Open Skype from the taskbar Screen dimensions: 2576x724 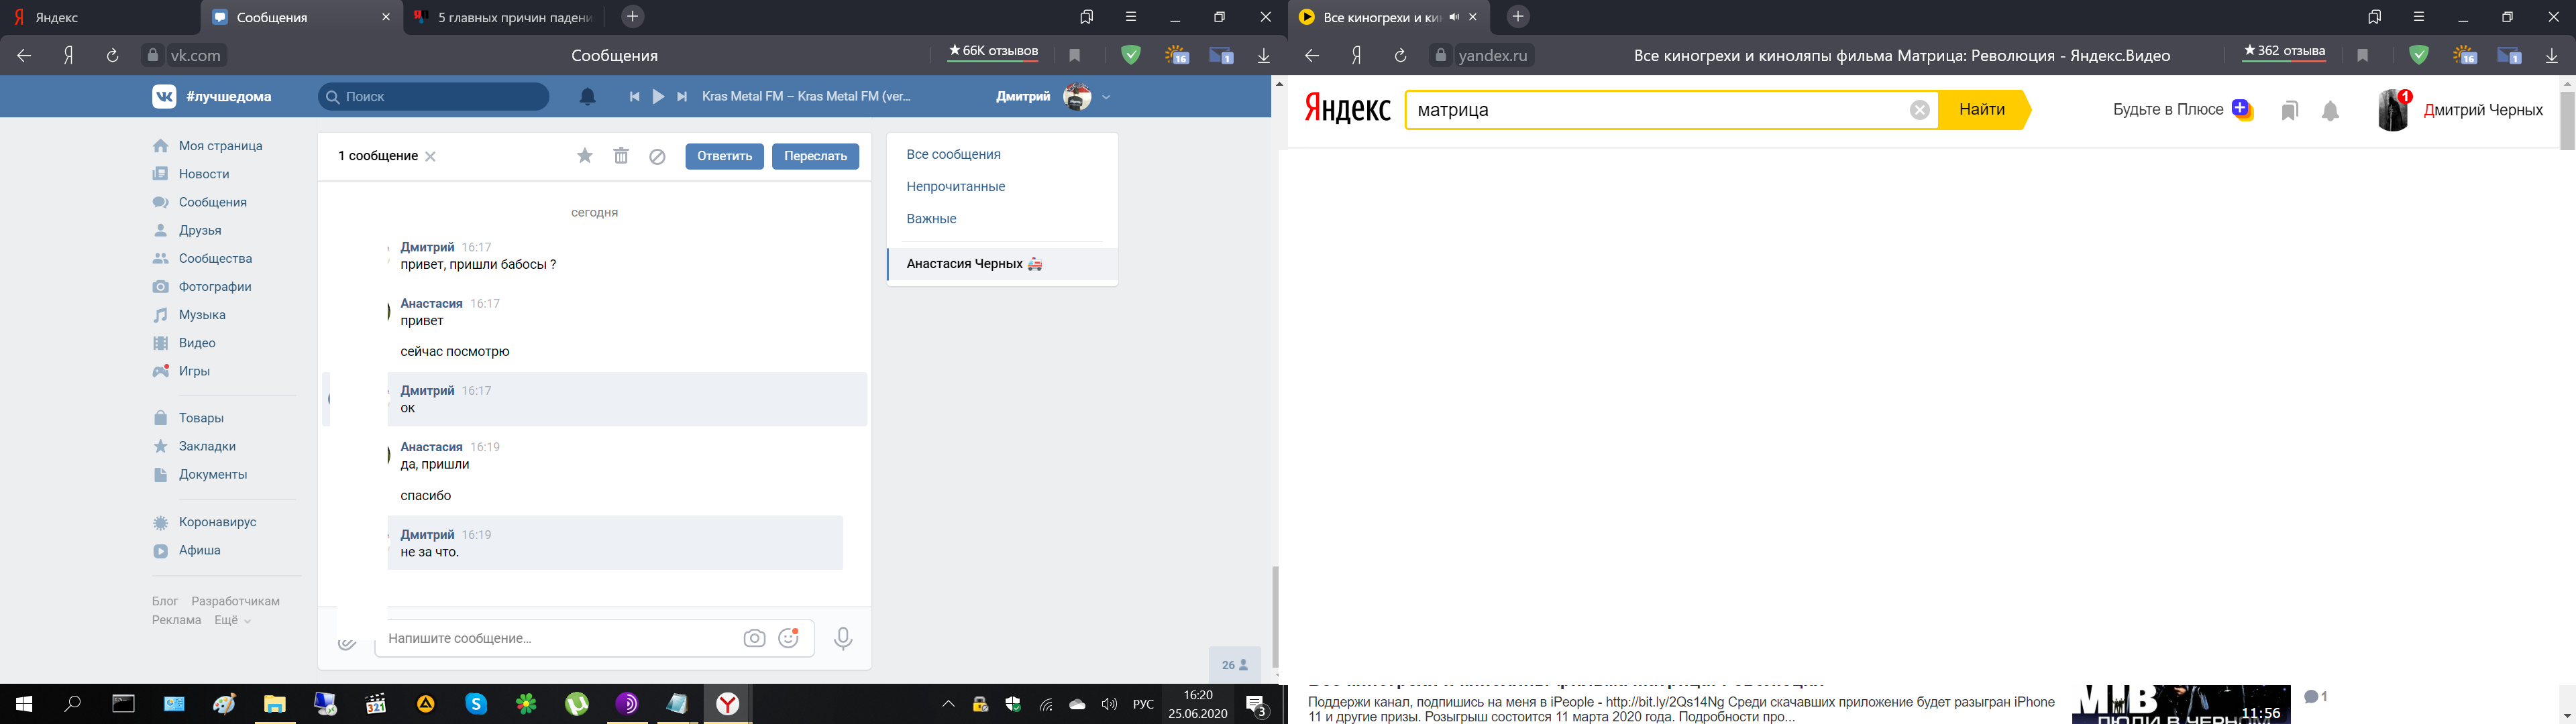(476, 704)
